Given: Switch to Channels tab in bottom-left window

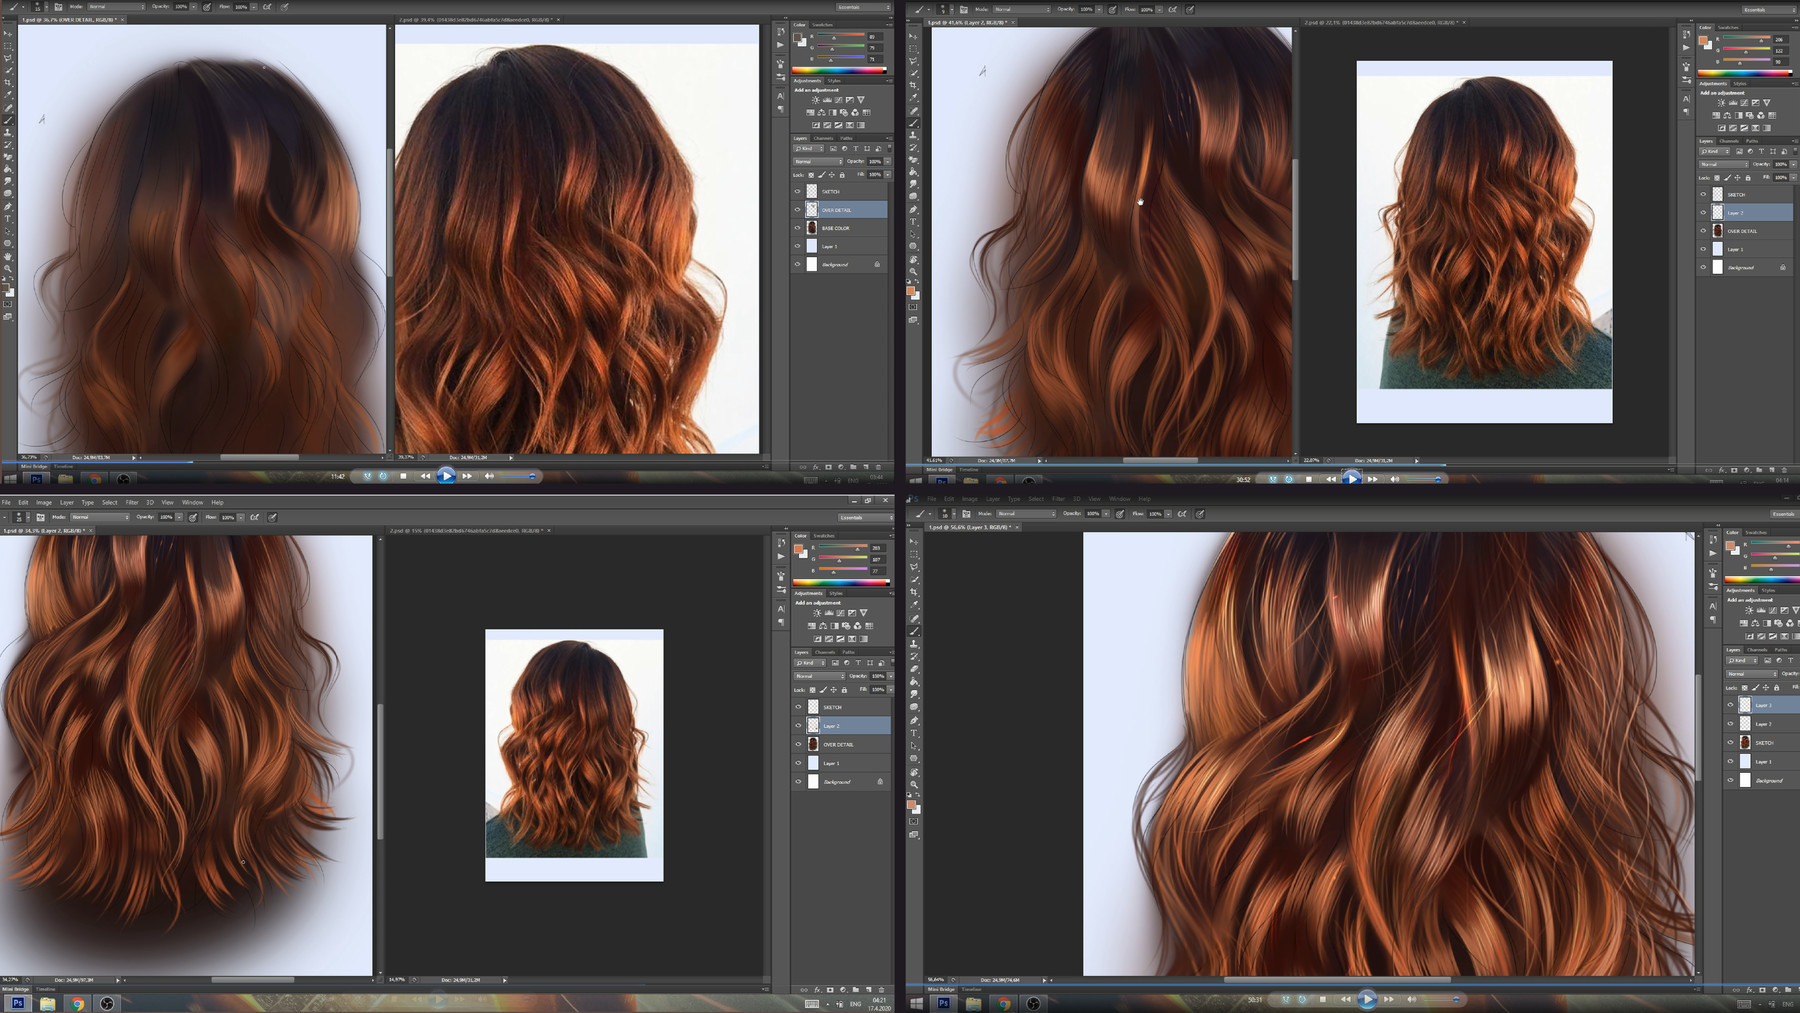Looking at the screenshot, I should pos(825,652).
